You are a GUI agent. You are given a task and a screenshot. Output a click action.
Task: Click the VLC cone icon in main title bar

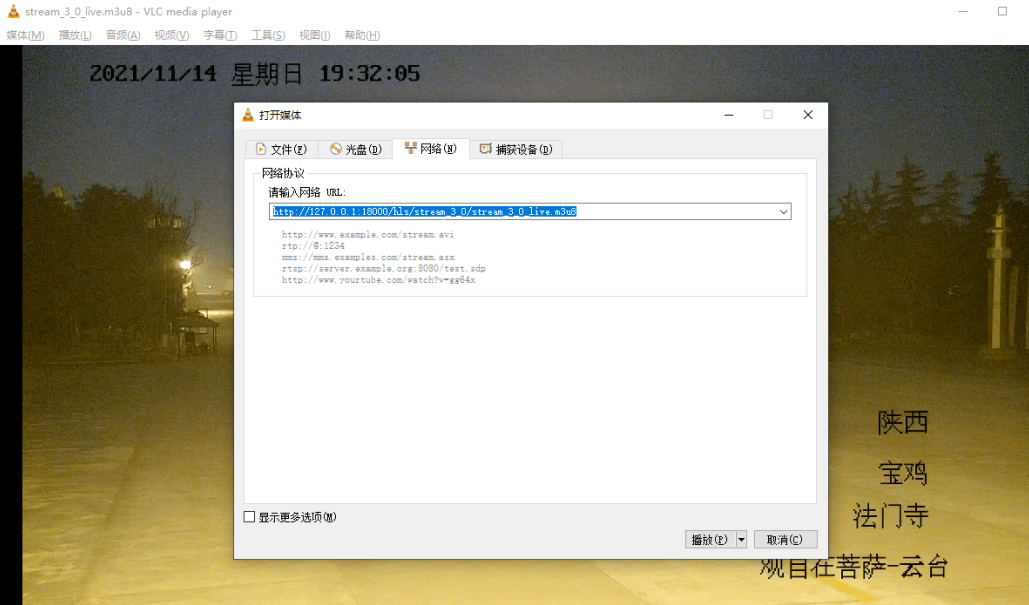coord(13,12)
